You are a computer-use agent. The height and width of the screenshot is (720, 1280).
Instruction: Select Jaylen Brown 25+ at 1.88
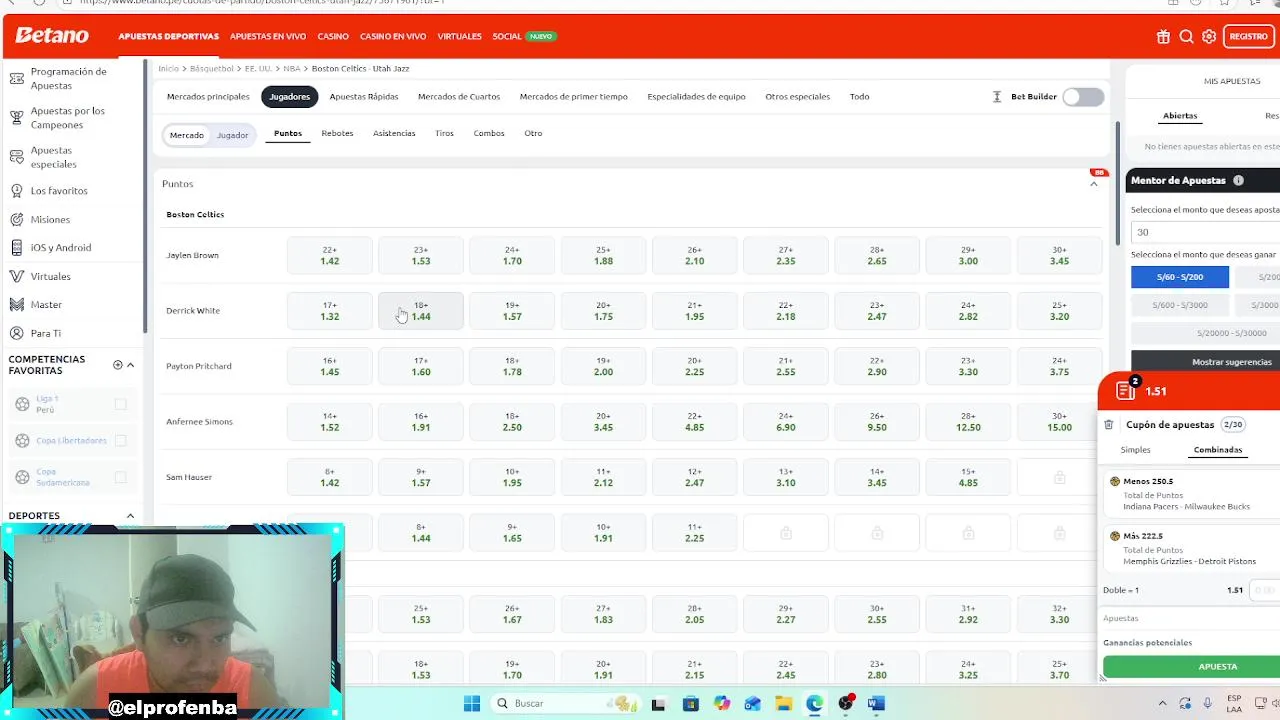pos(603,255)
